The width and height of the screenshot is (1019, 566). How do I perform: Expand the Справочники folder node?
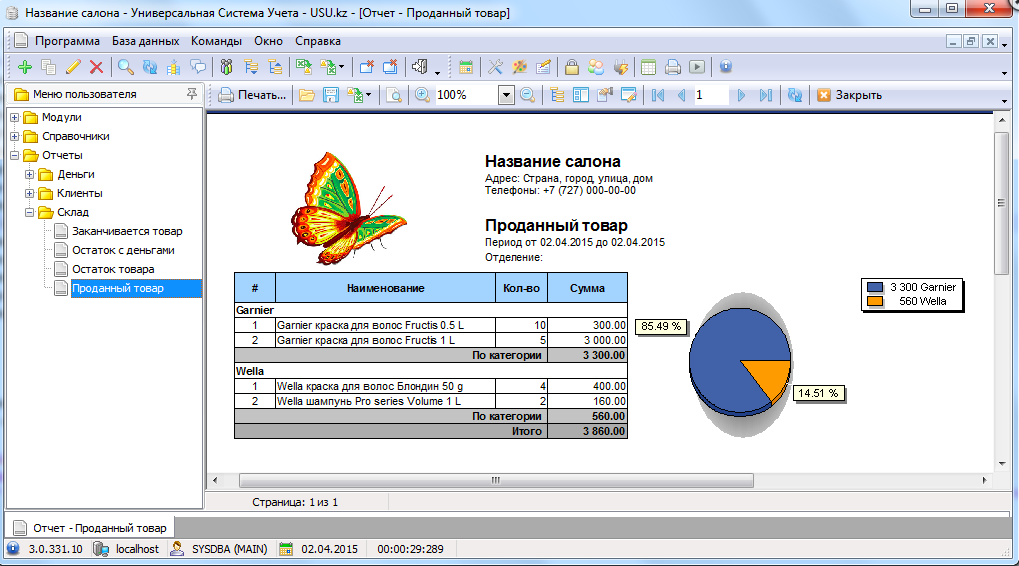tap(14, 136)
